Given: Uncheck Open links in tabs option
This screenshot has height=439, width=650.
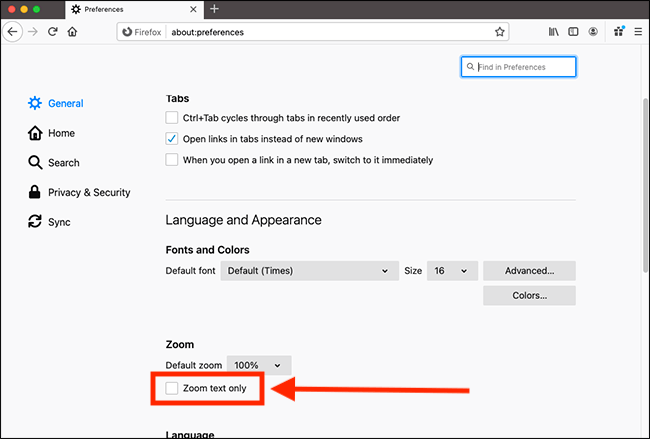Looking at the screenshot, I should 172,138.
